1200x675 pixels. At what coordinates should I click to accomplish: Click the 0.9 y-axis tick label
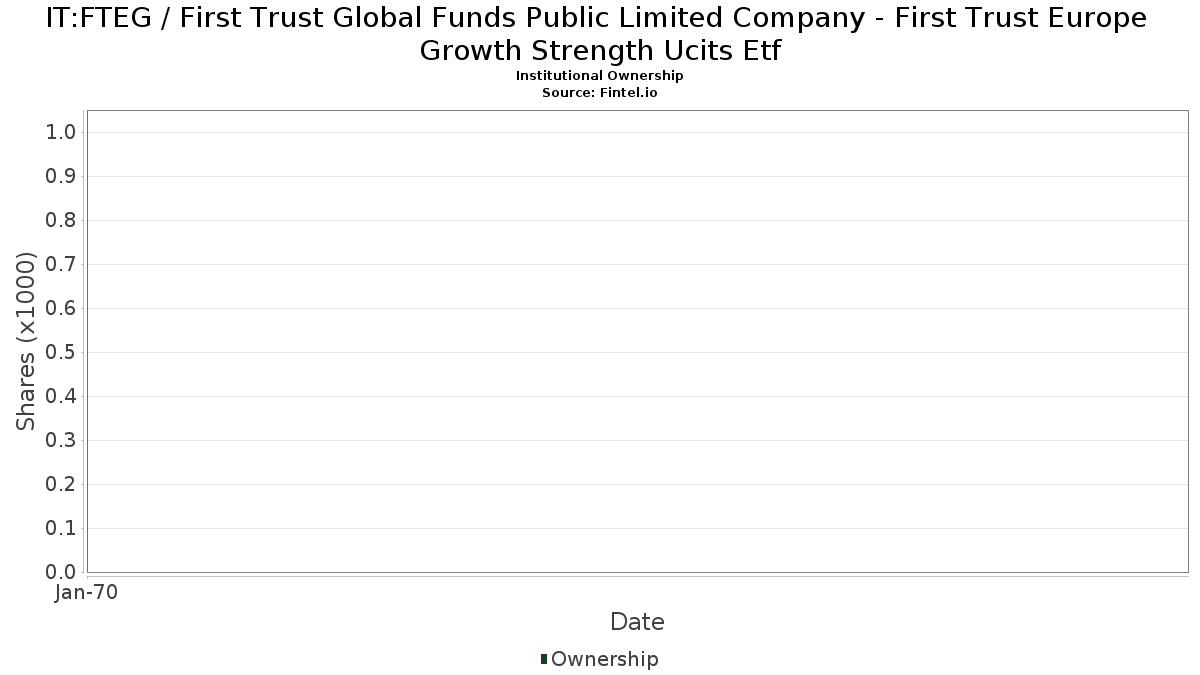(63, 177)
